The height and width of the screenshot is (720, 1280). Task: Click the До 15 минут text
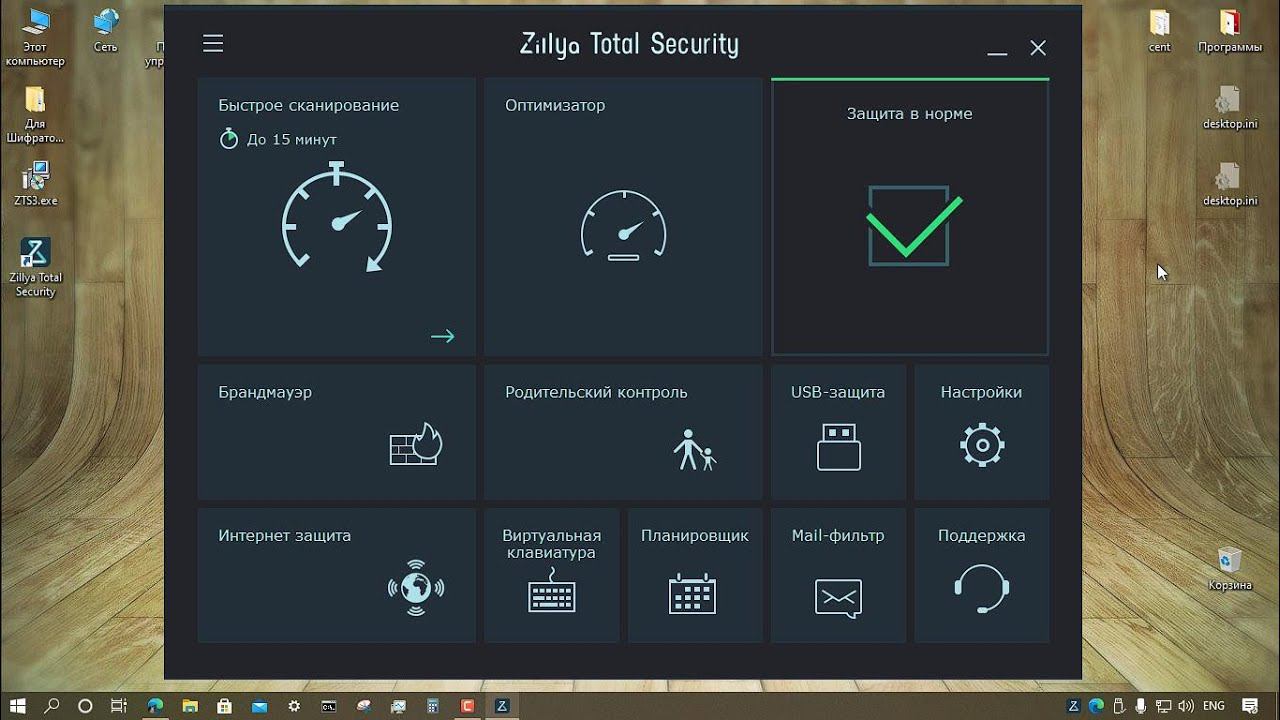point(292,140)
